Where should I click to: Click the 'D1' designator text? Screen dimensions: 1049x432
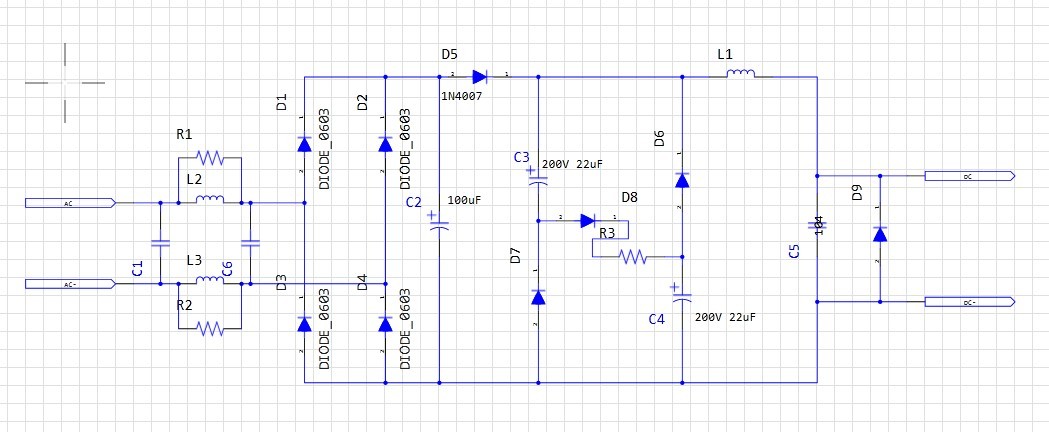point(282,102)
